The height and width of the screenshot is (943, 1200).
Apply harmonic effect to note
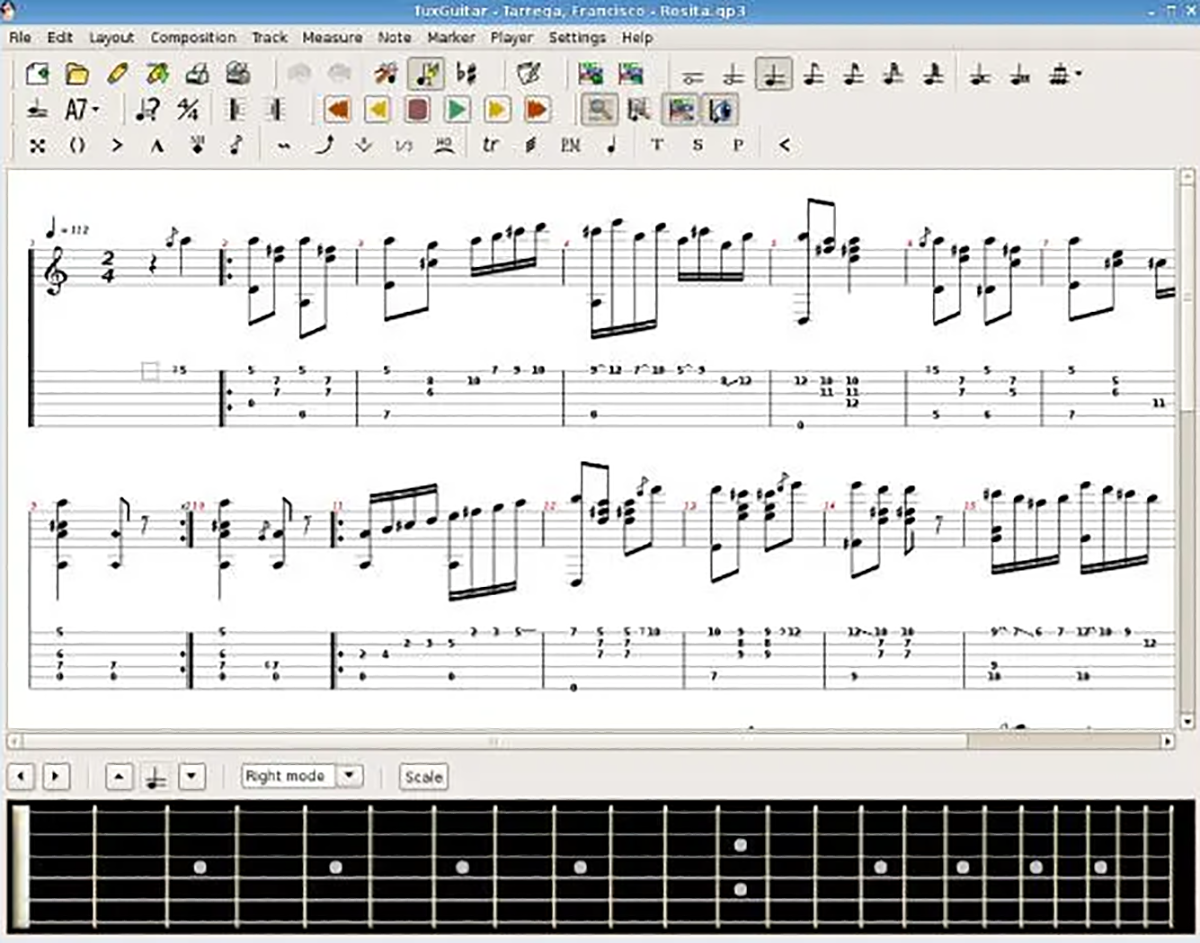pos(197,145)
